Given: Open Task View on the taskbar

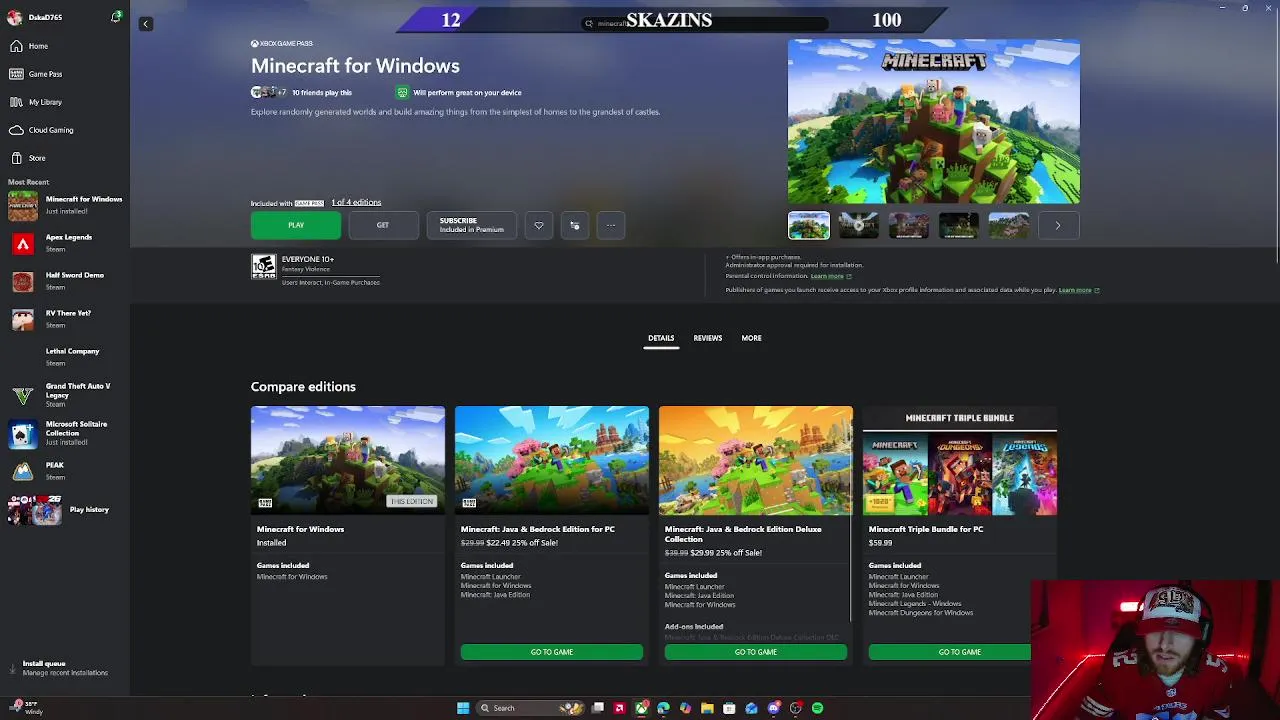Looking at the screenshot, I should point(598,708).
